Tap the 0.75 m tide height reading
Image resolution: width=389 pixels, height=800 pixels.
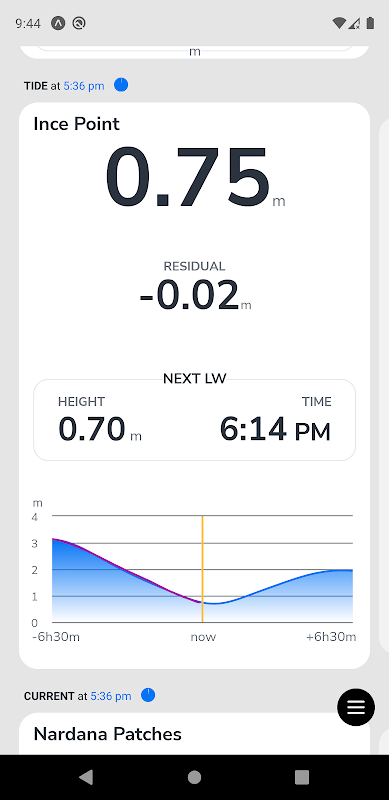(x=194, y=177)
